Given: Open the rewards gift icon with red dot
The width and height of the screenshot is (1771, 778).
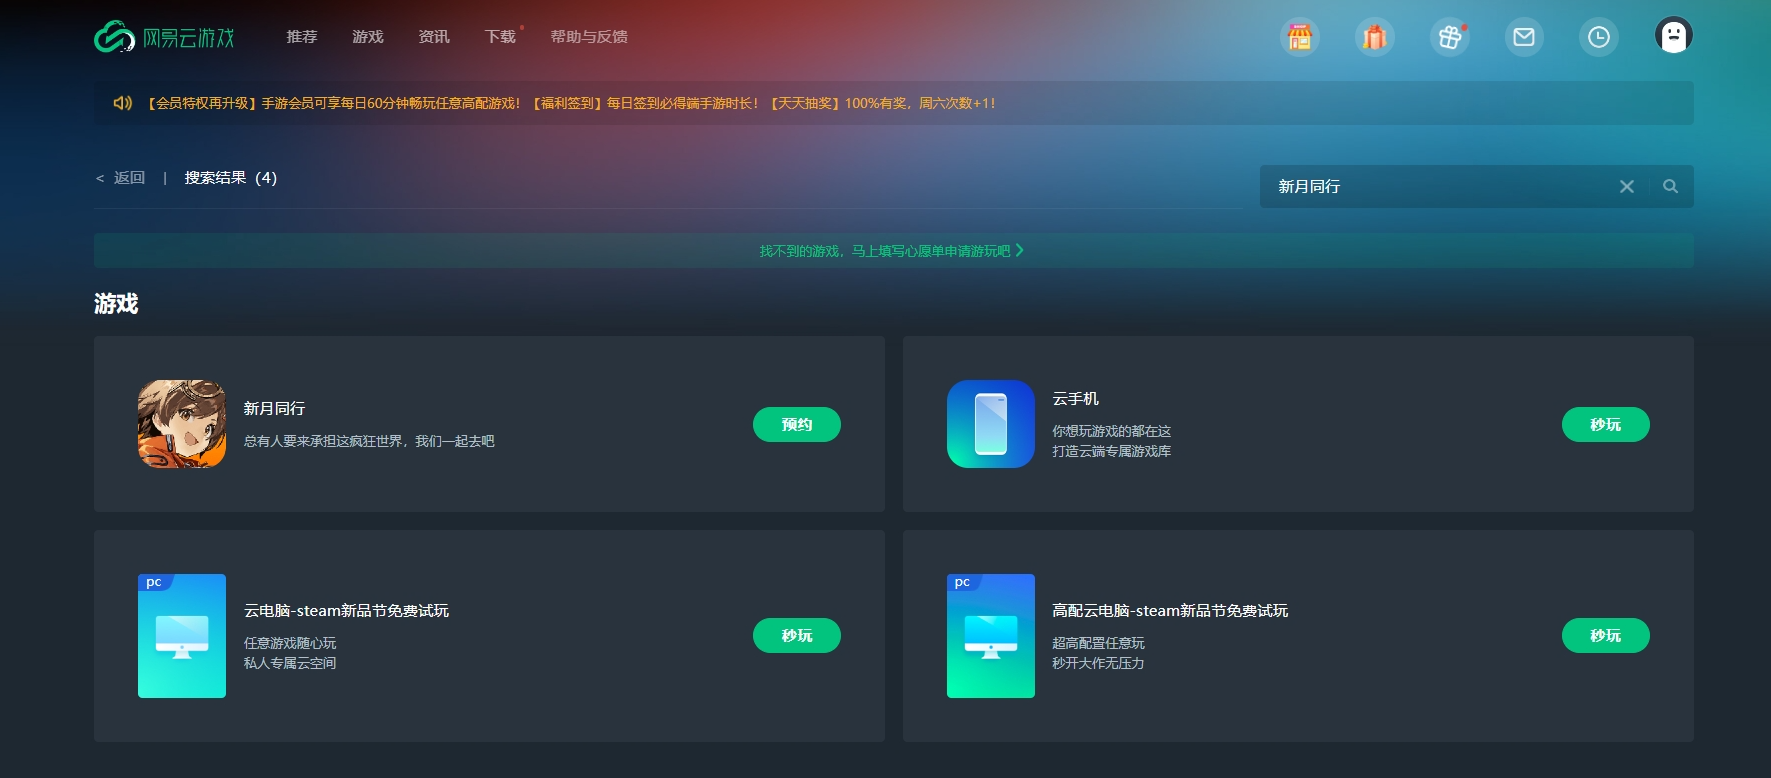Looking at the screenshot, I should coord(1449,37).
